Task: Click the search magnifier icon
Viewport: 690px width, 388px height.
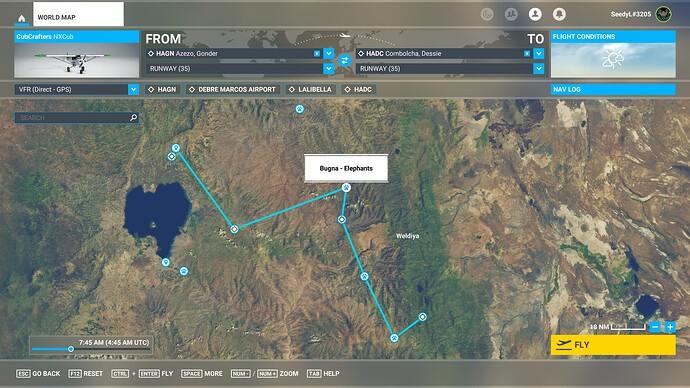Action: 133,117
